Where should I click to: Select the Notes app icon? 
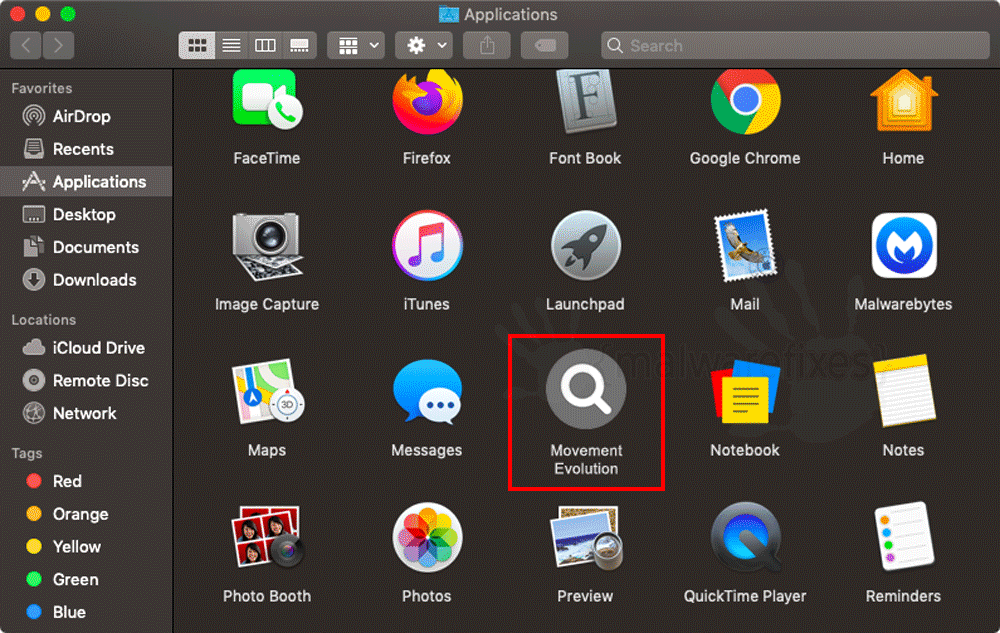pos(904,390)
